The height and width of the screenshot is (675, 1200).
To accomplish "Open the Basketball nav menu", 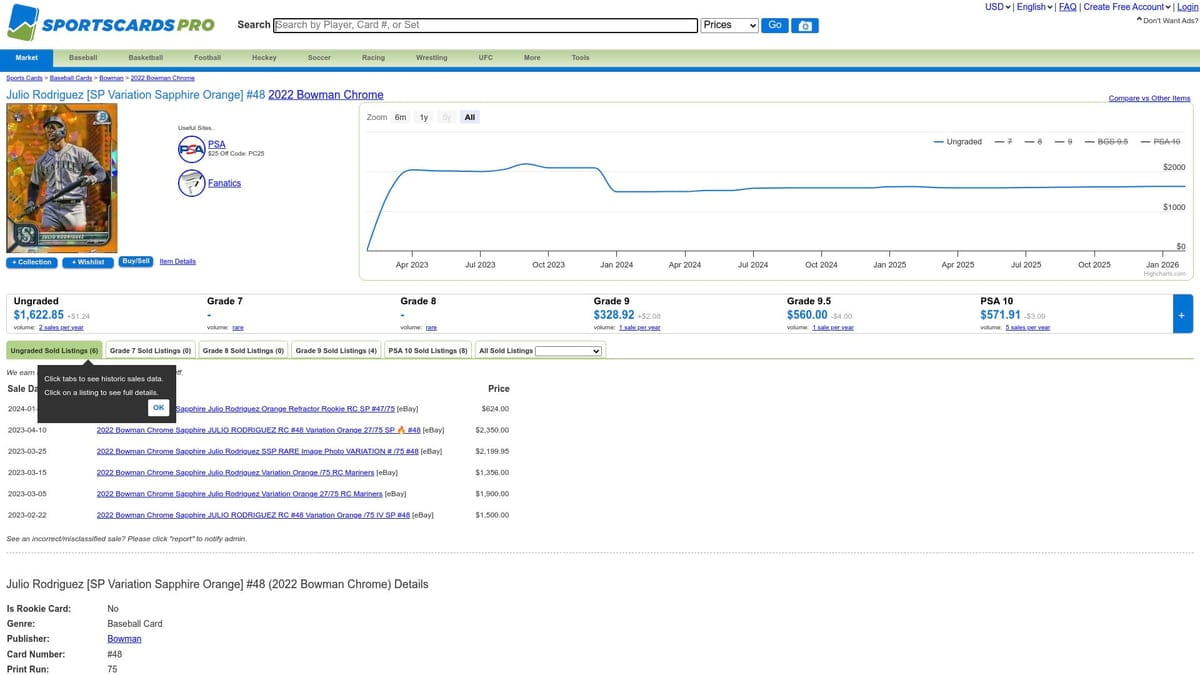I will click(x=145, y=57).
